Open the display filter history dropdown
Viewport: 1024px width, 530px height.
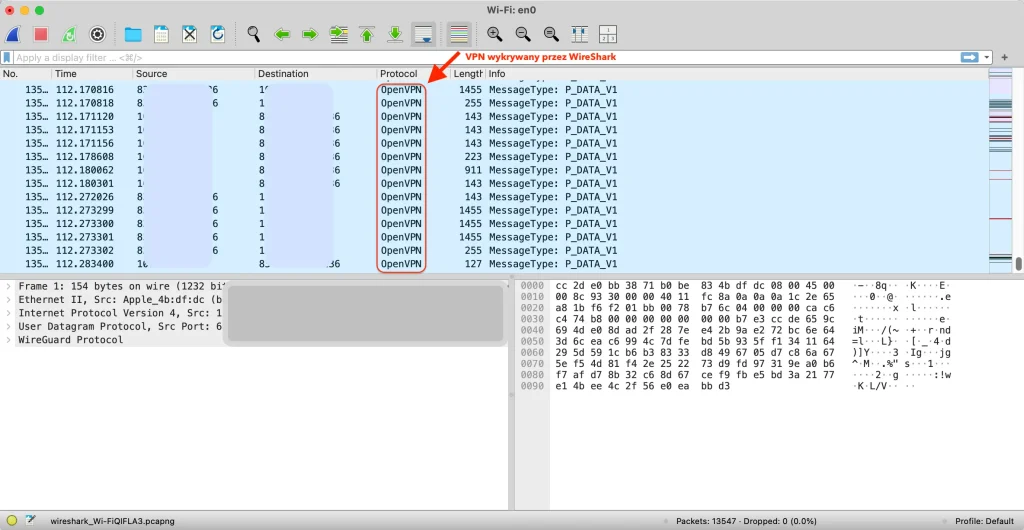pyautogui.click(x=987, y=57)
